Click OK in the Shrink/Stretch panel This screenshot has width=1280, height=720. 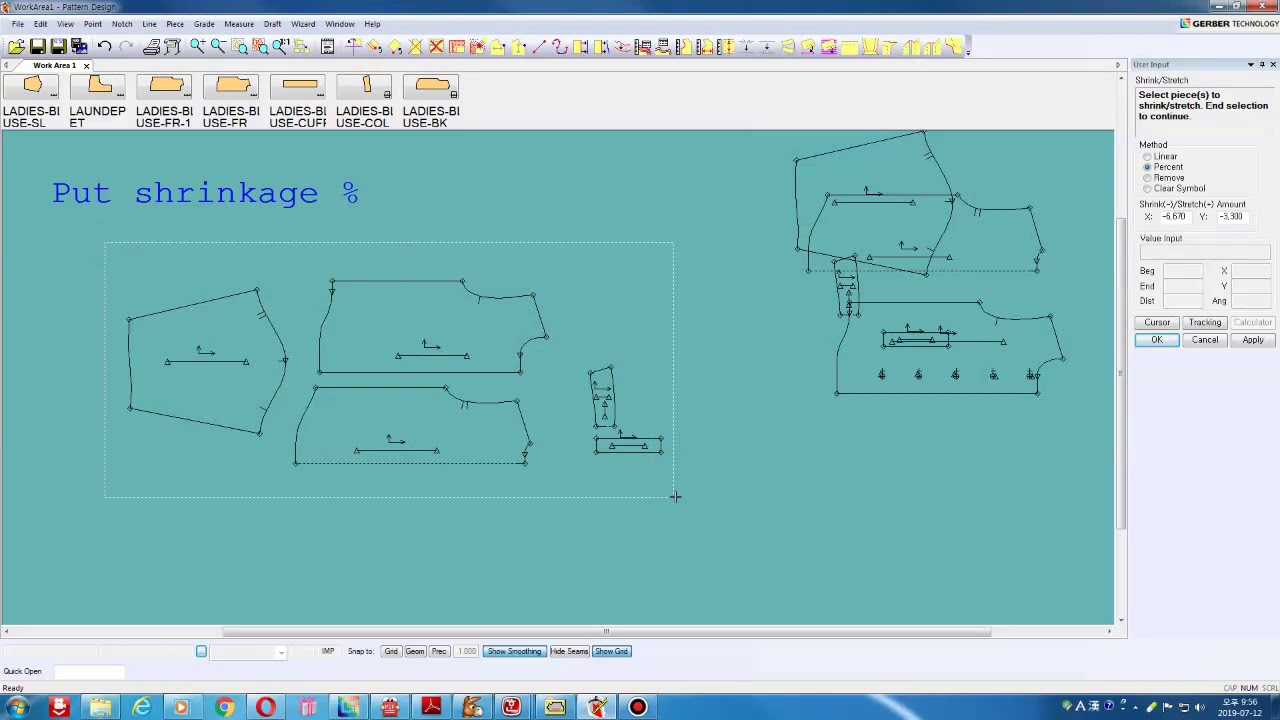pos(1157,340)
